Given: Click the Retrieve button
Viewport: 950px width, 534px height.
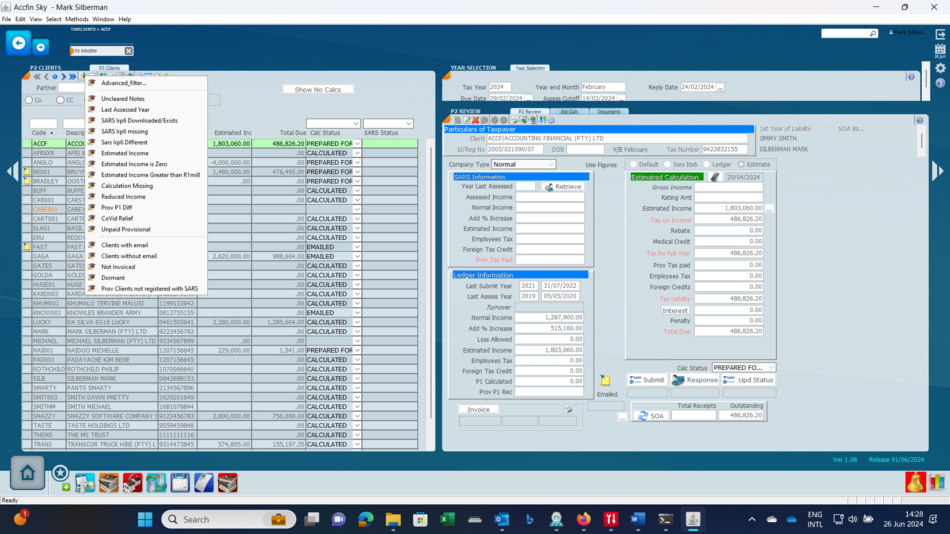Looking at the screenshot, I should 563,187.
